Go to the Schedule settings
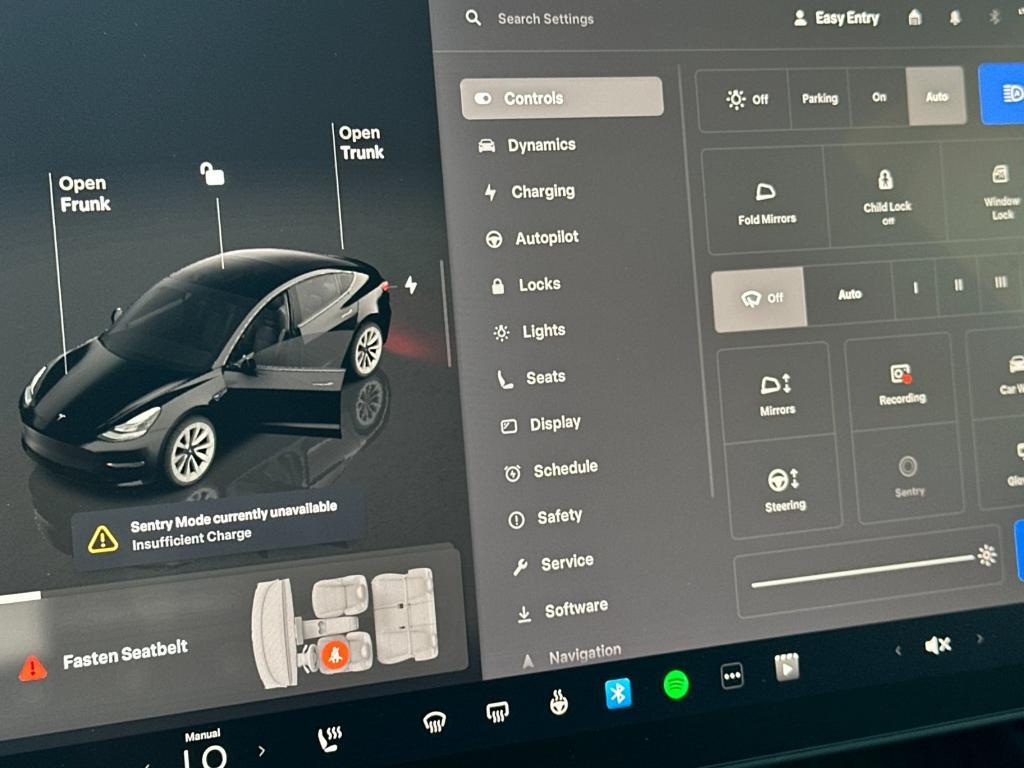The width and height of the screenshot is (1024, 768). 551,470
